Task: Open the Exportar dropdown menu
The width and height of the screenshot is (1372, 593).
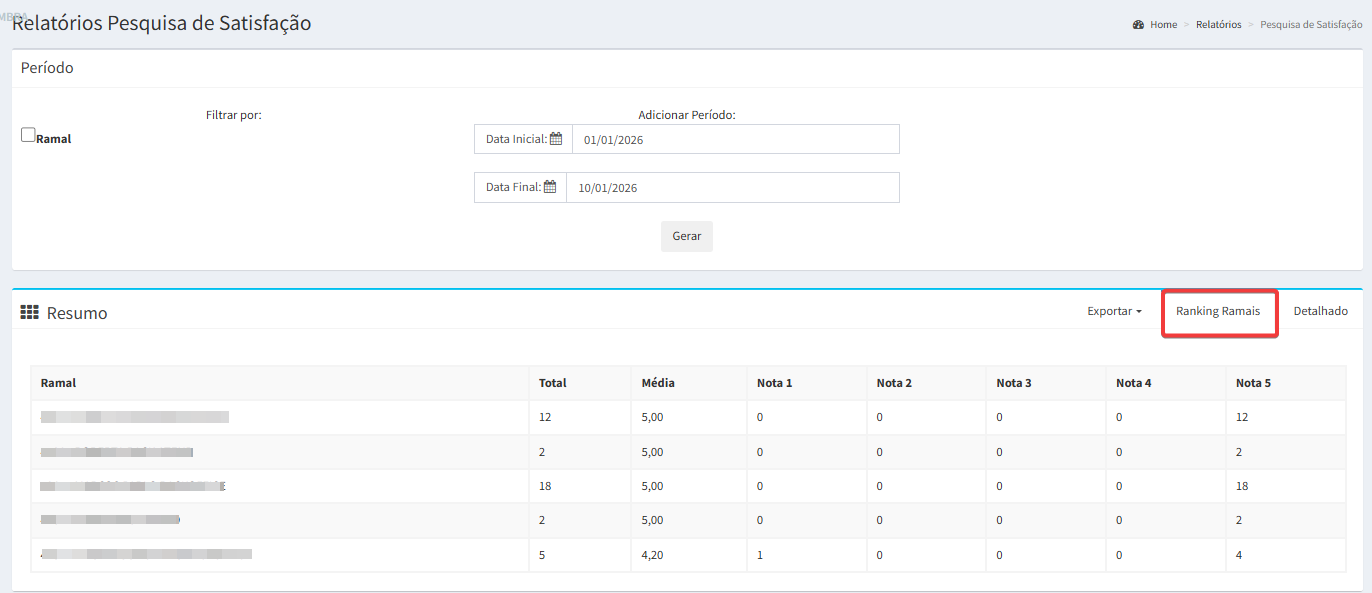Action: (1114, 311)
